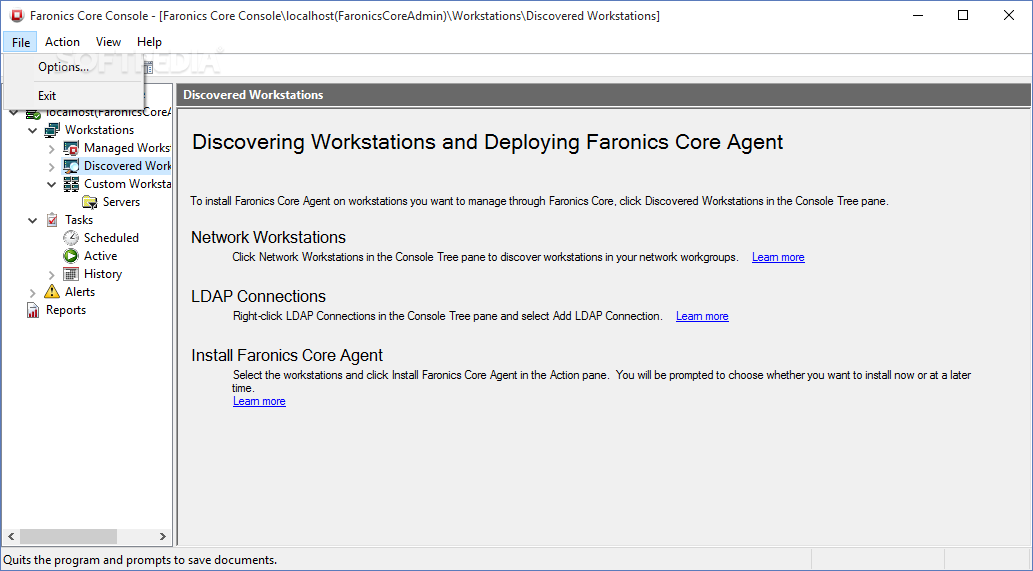Viewport: 1033px width, 571px height.
Task: Select the History tree item
Action: pyautogui.click(x=103, y=274)
